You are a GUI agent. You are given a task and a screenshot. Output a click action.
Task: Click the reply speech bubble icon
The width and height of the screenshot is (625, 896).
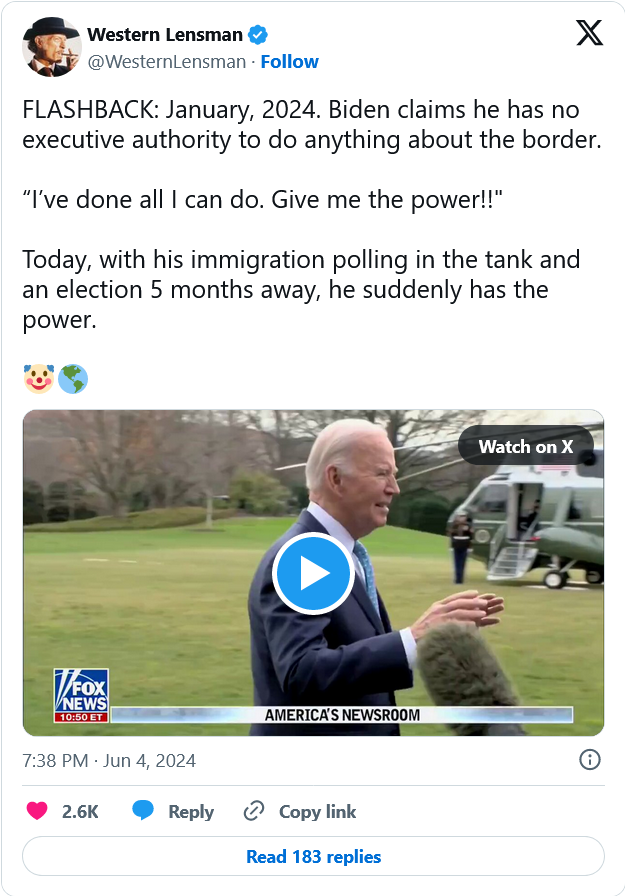[143, 810]
